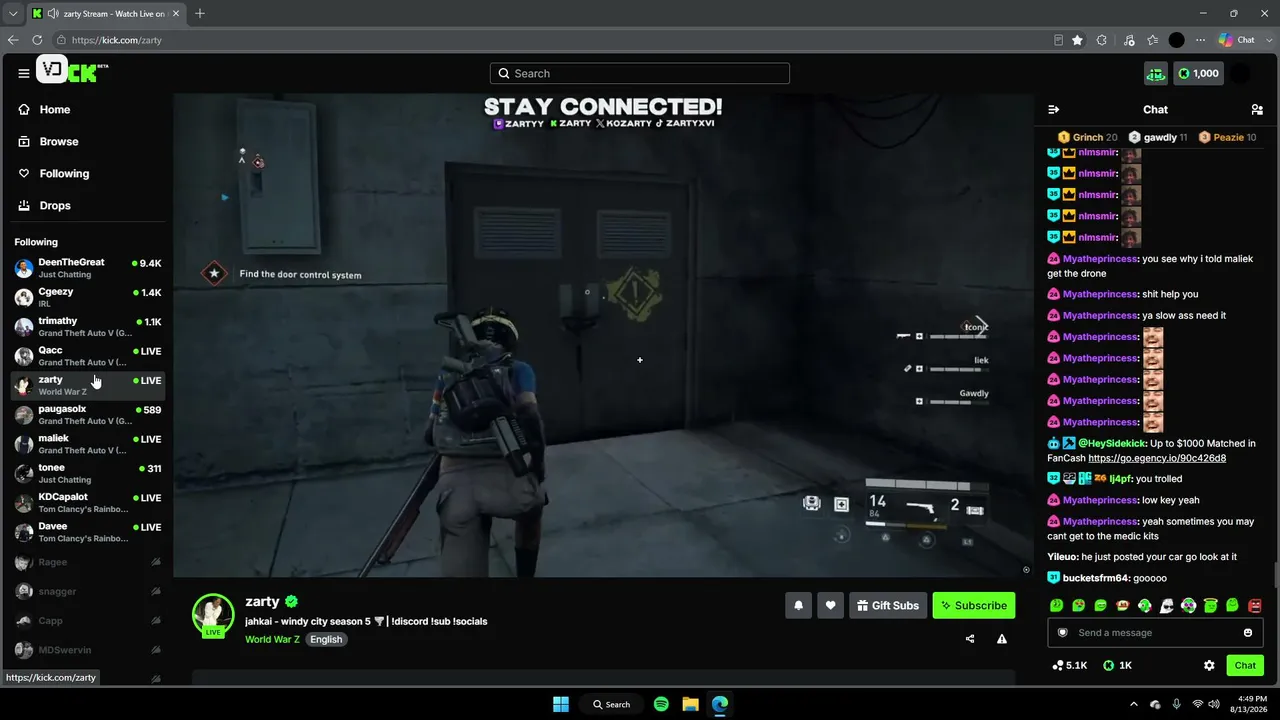
Task: Click Grinch in gift leaderboard
Action: coord(1088,137)
